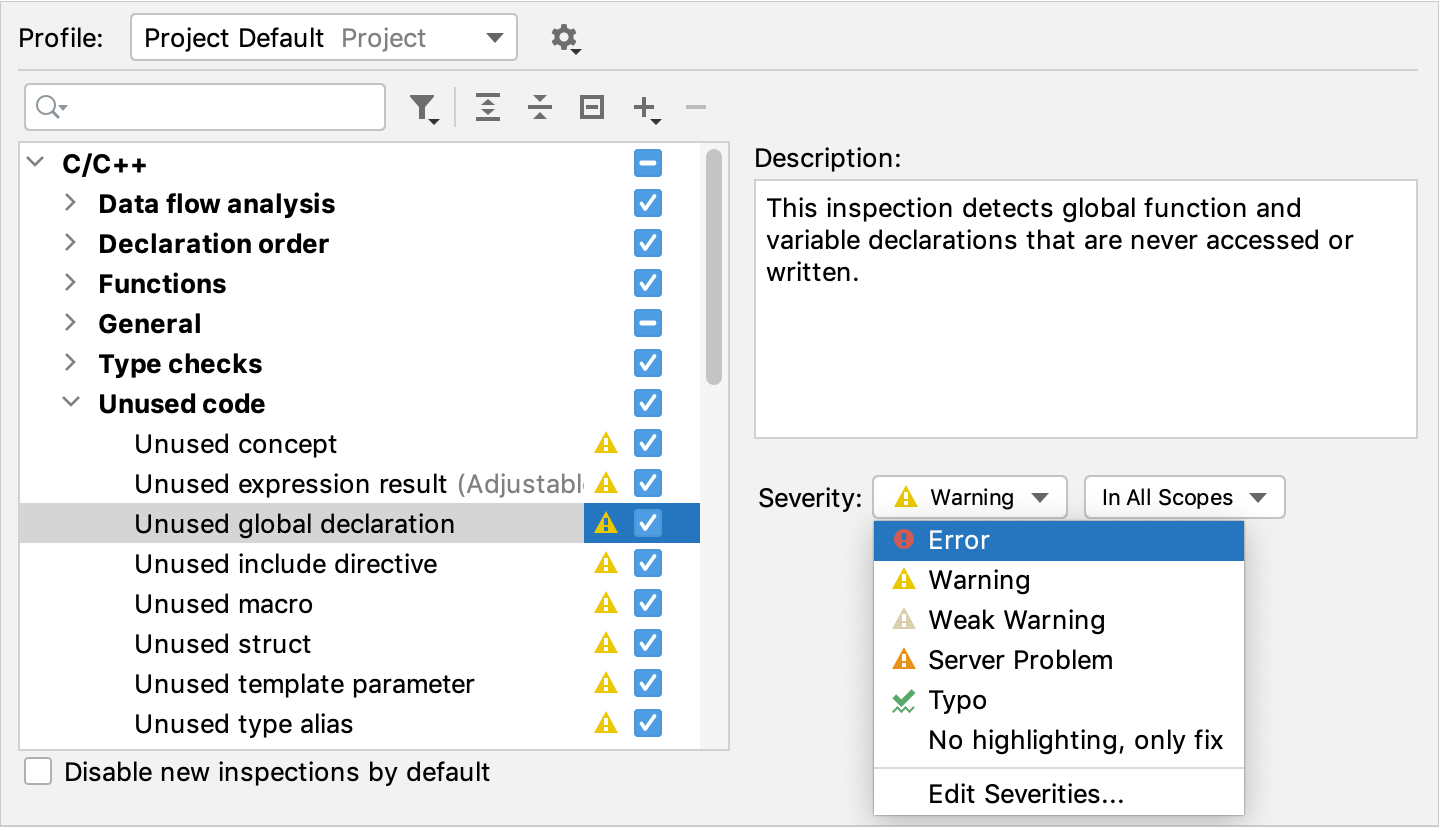Select the Unused struct row
The height and width of the screenshot is (831, 1441).
[360, 643]
